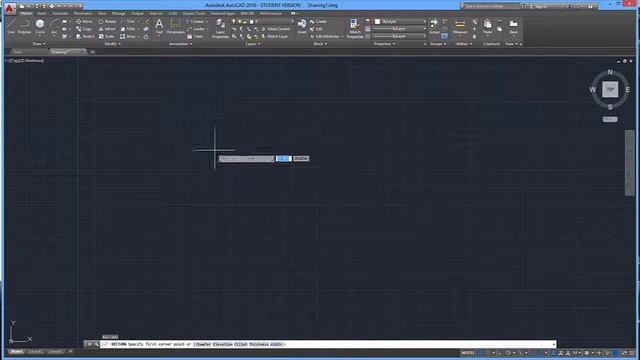This screenshot has height=360, width=640.
Task: Click the Chamfer command option
Action: [203, 344]
